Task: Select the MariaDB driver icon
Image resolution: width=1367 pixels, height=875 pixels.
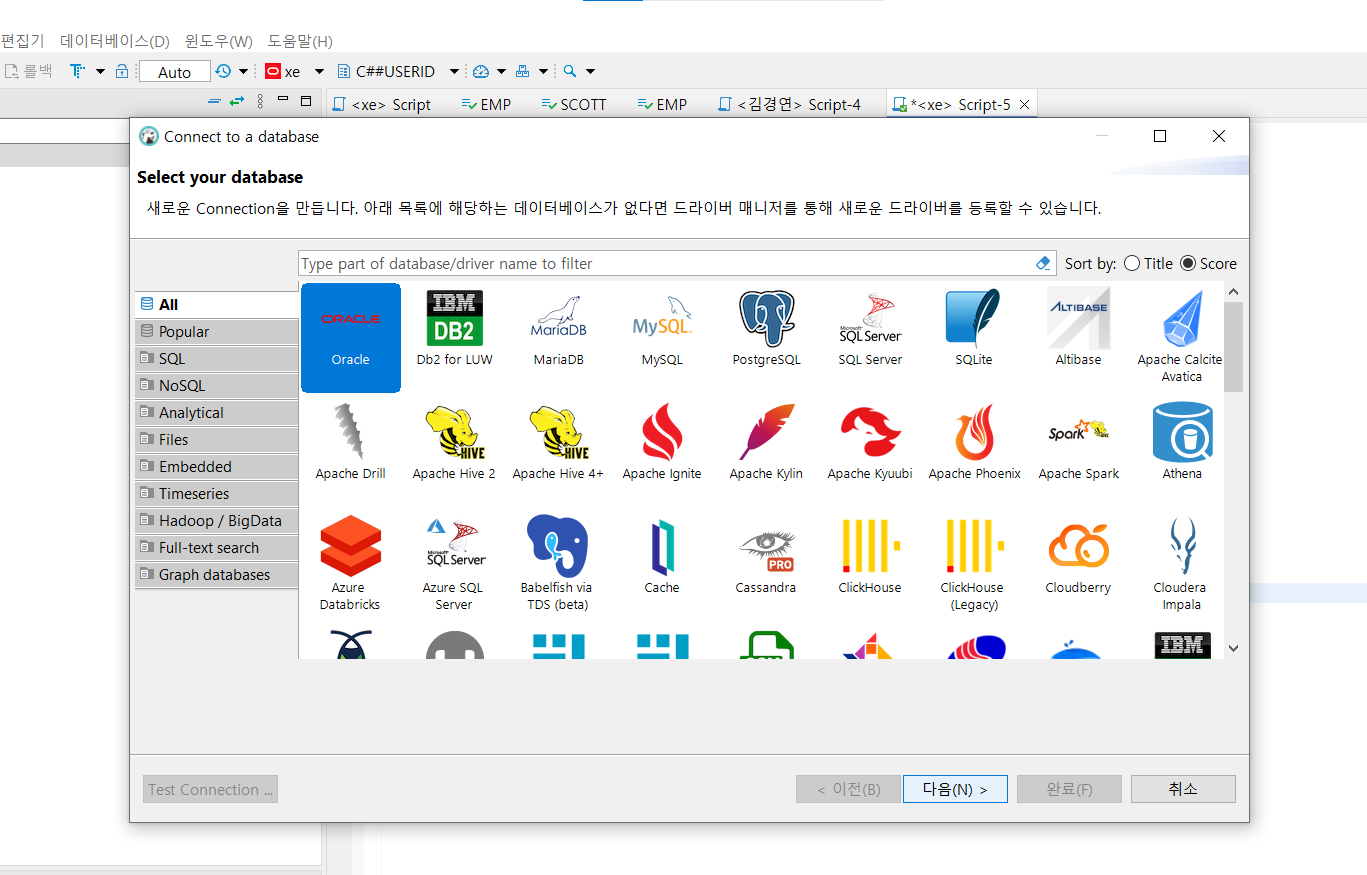Action: click(558, 329)
